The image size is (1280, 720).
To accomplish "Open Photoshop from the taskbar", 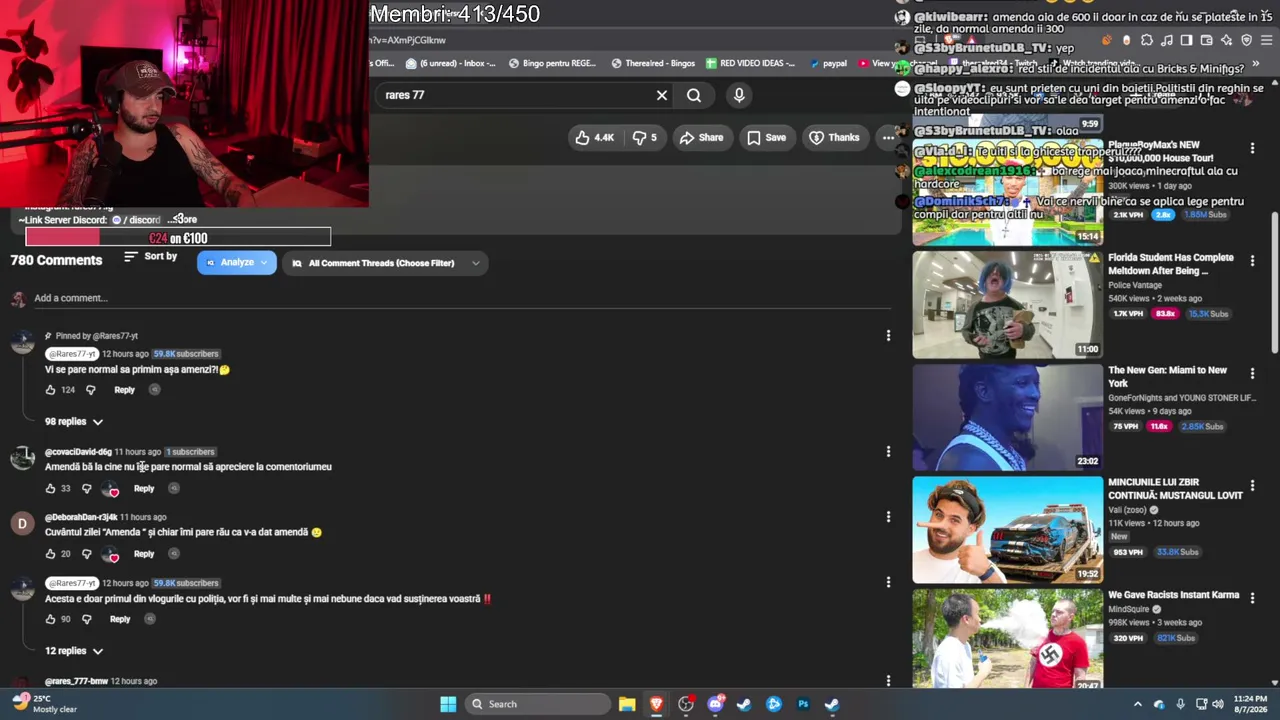I will [x=803, y=704].
